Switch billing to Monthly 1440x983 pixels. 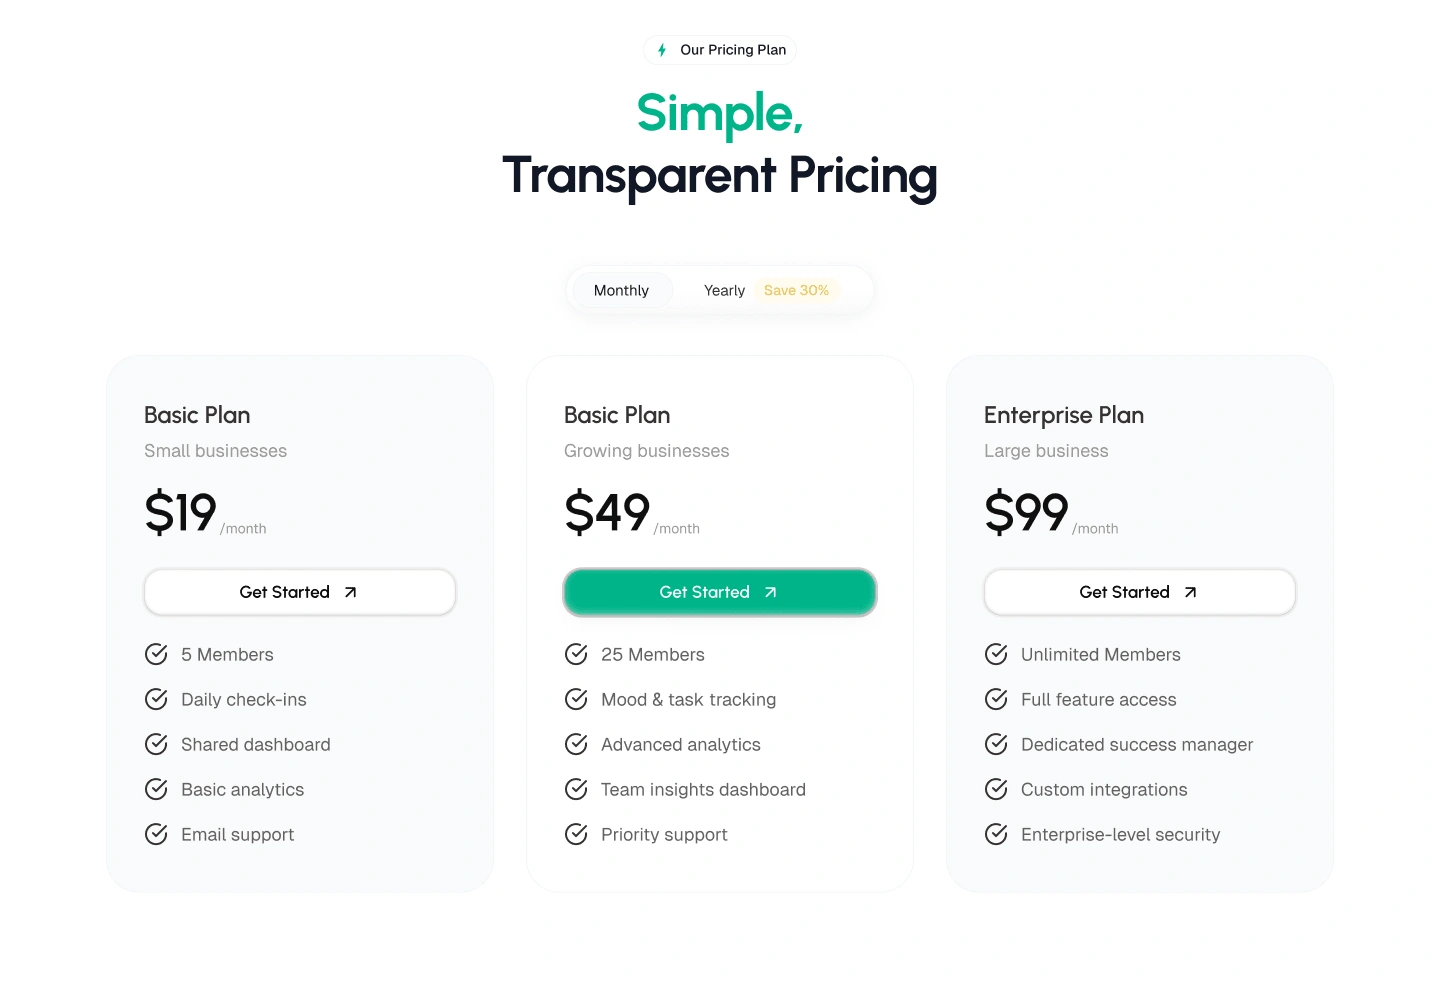click(621, 290)
